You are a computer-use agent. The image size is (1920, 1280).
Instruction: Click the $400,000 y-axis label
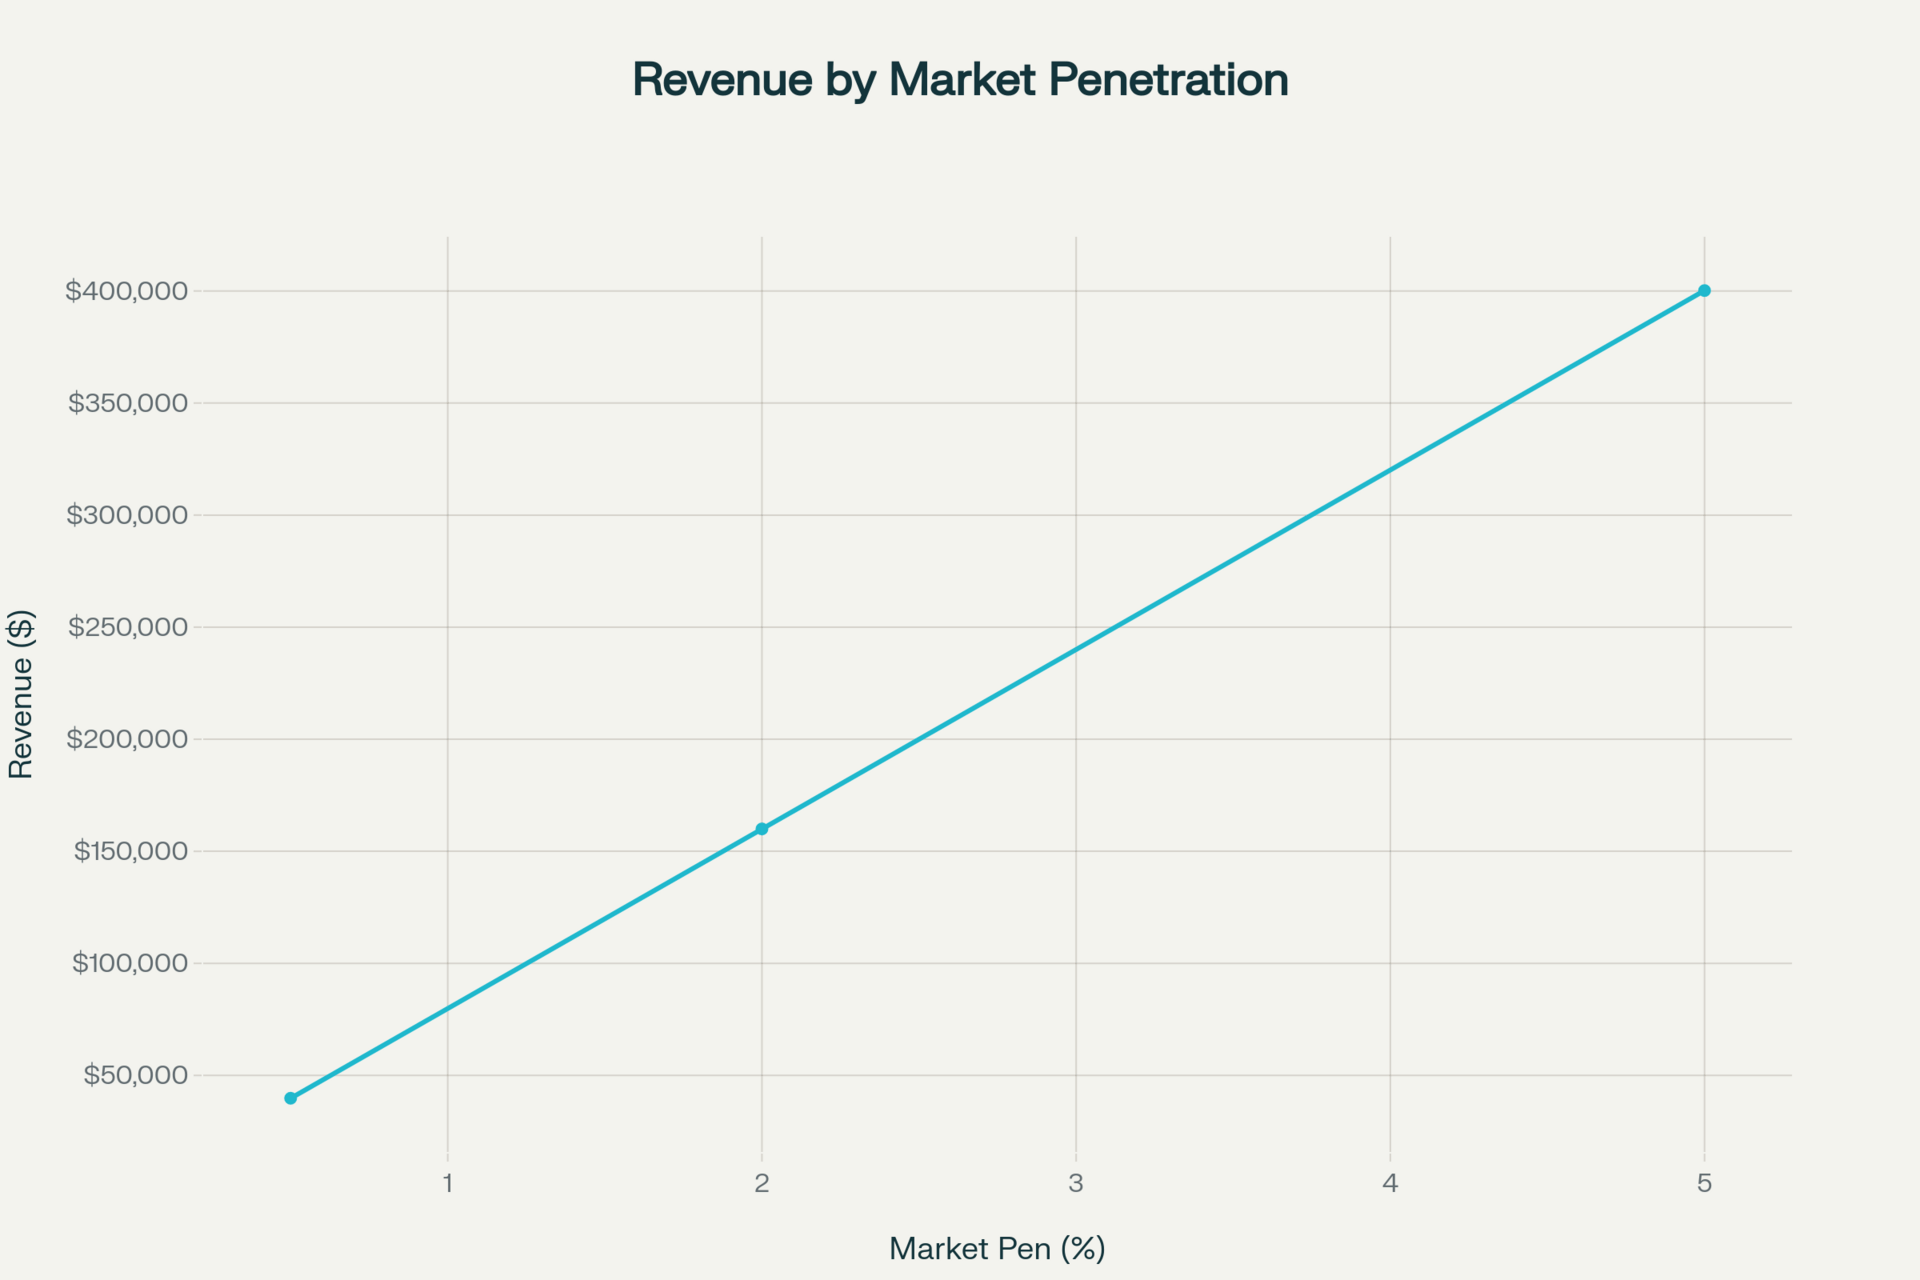click(x=126, y=291)
